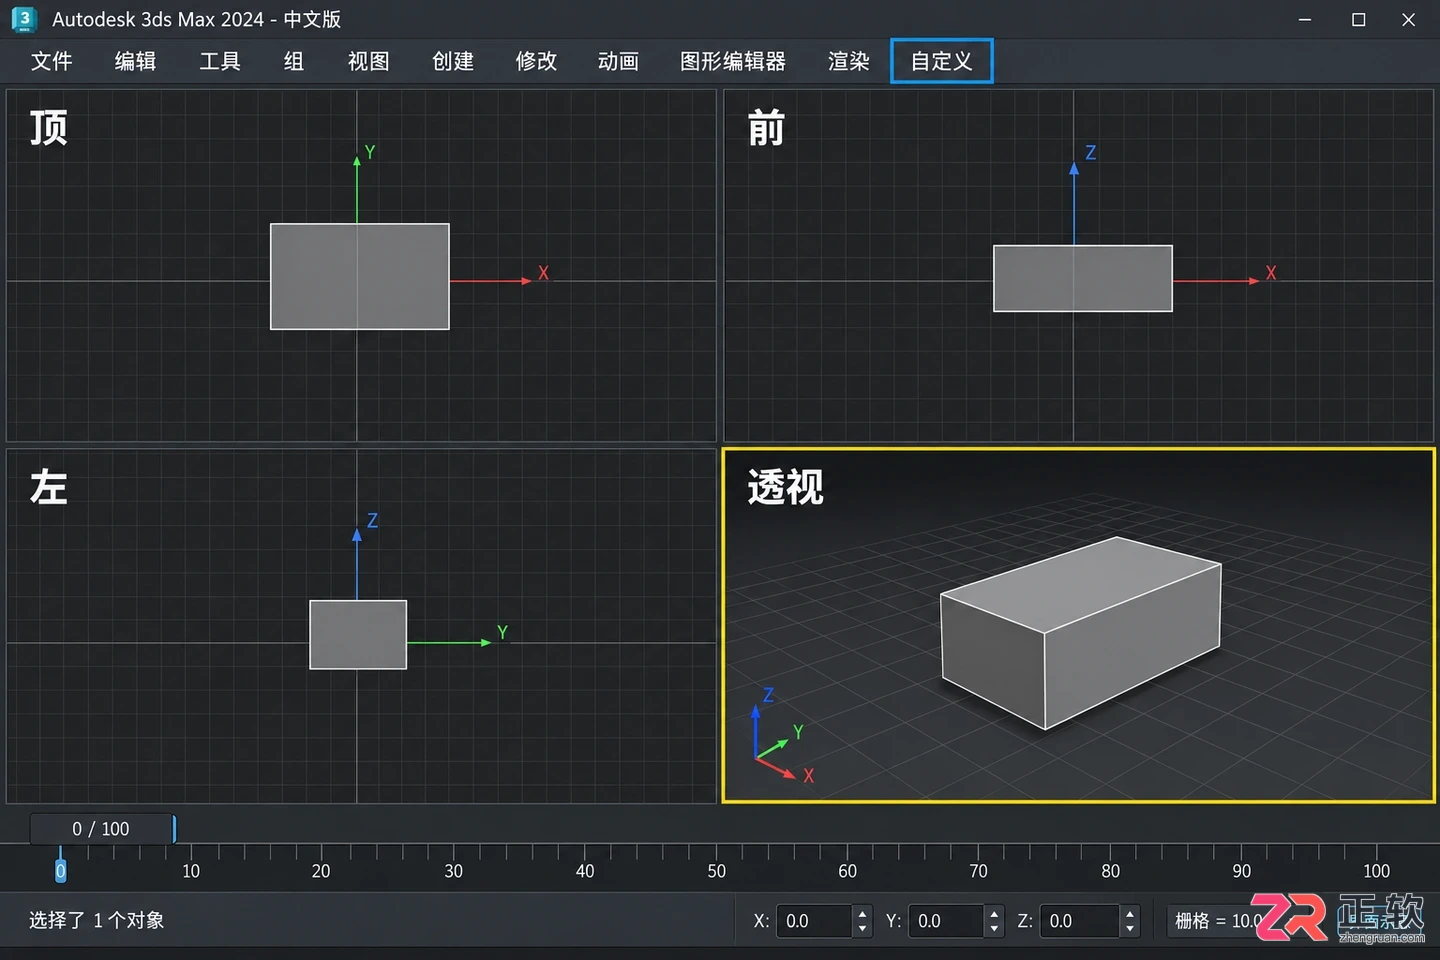The width and height of the screenshot is (1440, 960).
Task: Select the box in the 前 viewport
Action: click(1083, 278)
